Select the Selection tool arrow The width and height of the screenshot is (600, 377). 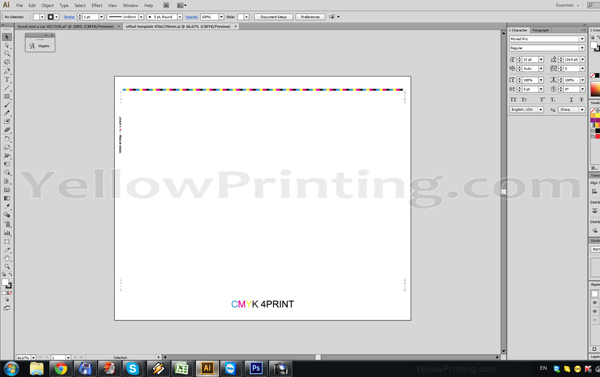[x=7, y=37]
